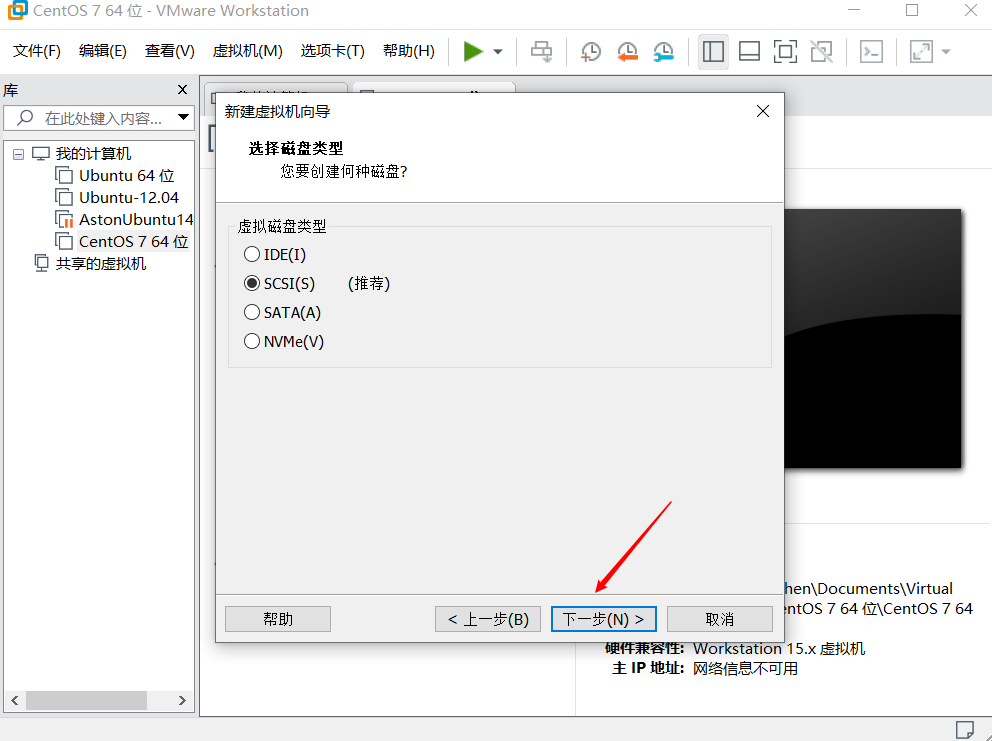Select the AstonUbuntu14 virtual machine
This screenshot has height=741, width=992.
135,220
